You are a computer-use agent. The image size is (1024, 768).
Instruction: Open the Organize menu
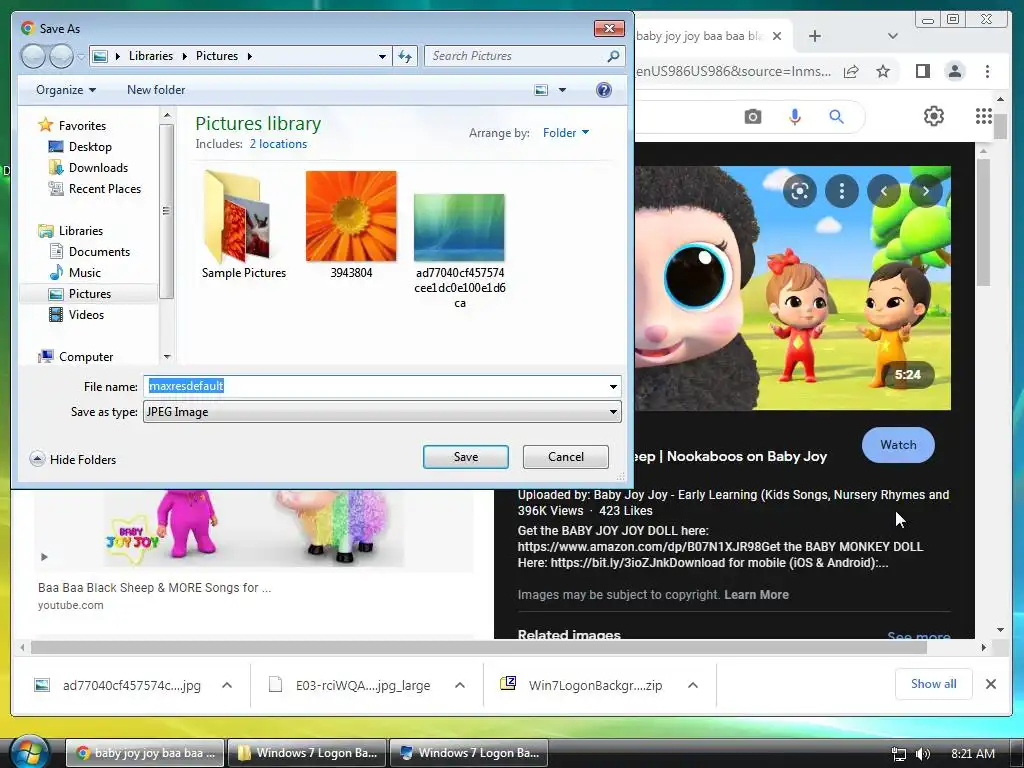66,90
